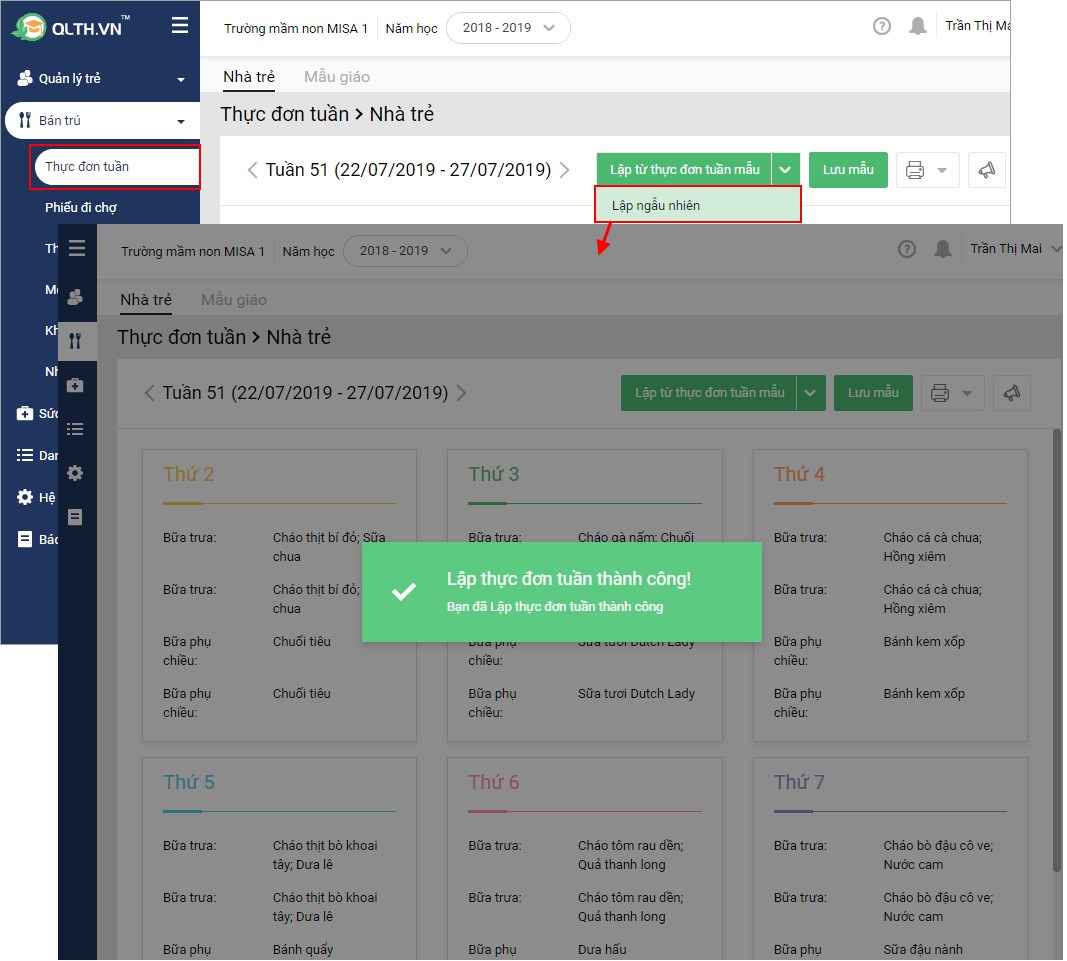The height and width of the screenshot is (961, 1067).
Task: Click report icon in collapsed sidebar
Action: 76,517
